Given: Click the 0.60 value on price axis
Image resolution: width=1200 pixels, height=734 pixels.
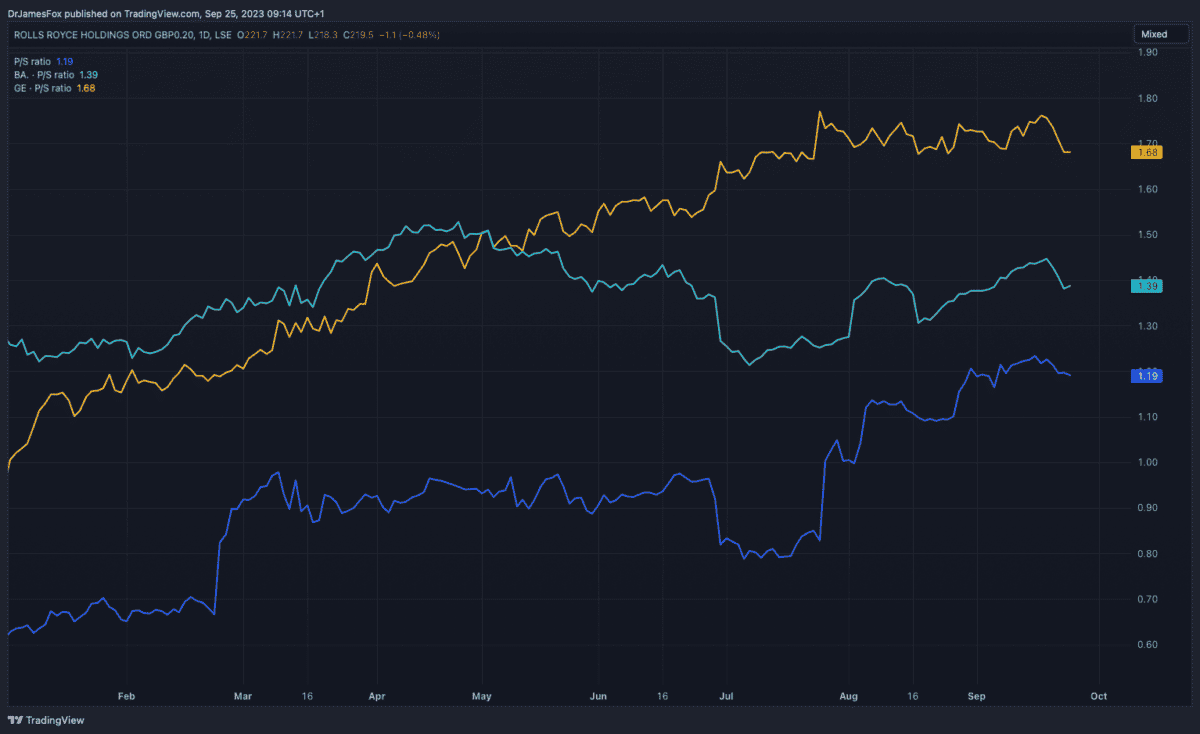Looking at the screenshot, I should coord(1147,645).
